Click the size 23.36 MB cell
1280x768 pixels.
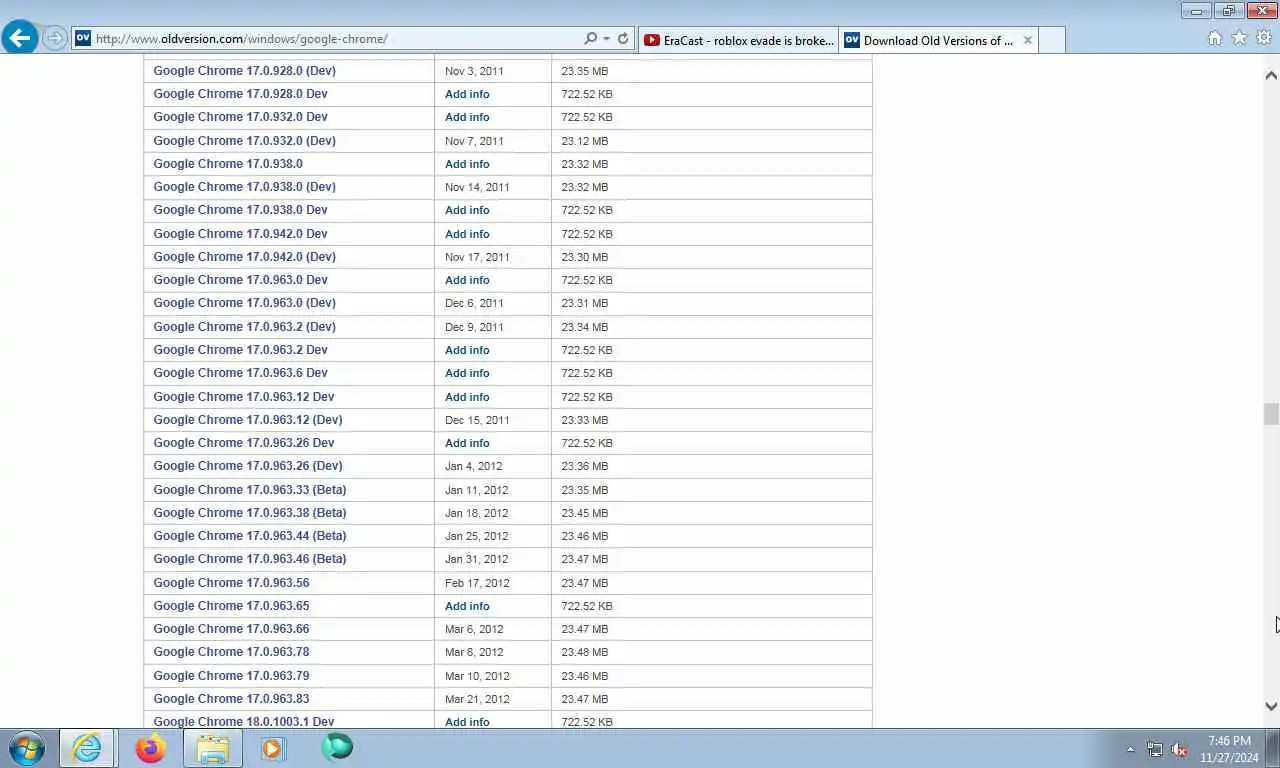[x=585, y=466]
